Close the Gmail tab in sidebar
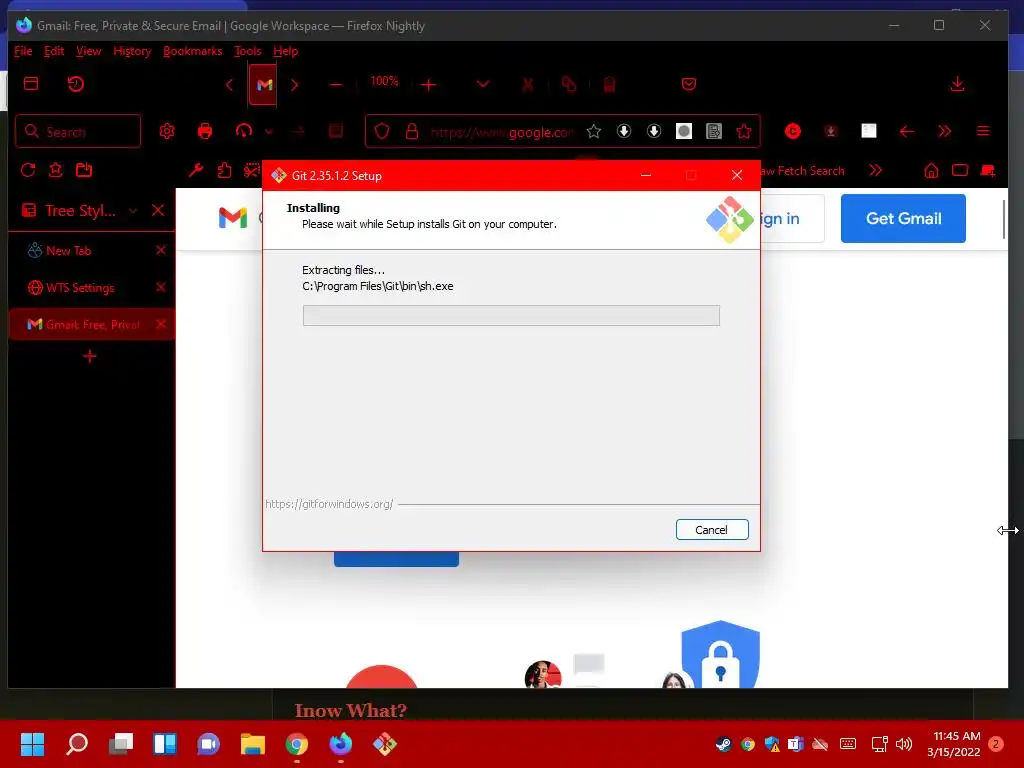Image resolution: width=1024 pixels, height=768 pixels. click(x=161, y=324)
